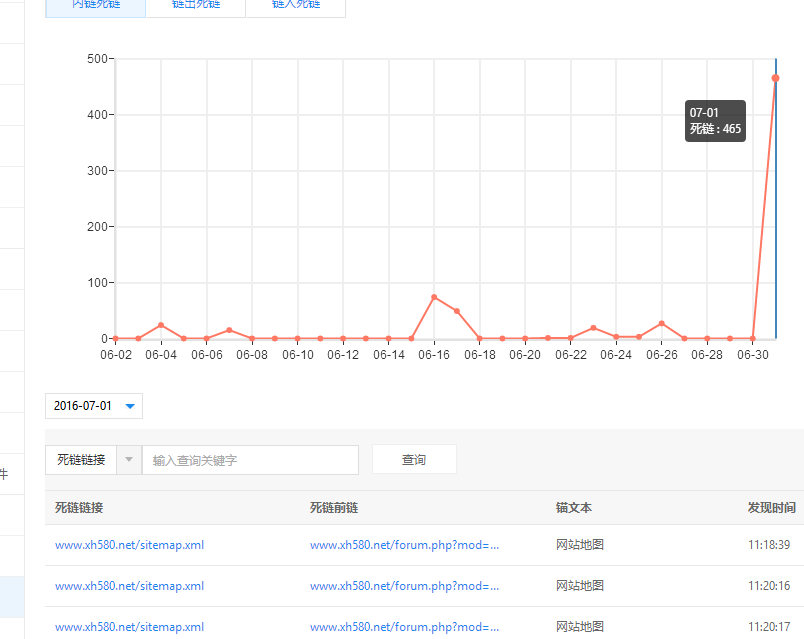Open the 2016-07-01 date dropdown
This screenshot has width=804, height=639.
[x=94, y=406]
